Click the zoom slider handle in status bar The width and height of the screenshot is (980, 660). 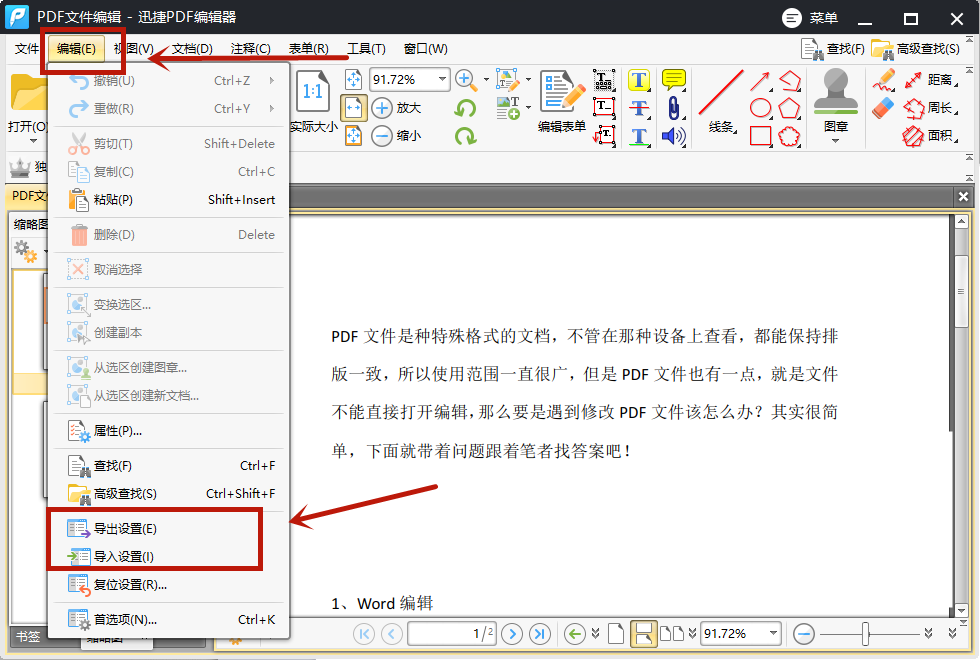pos(866,633)
